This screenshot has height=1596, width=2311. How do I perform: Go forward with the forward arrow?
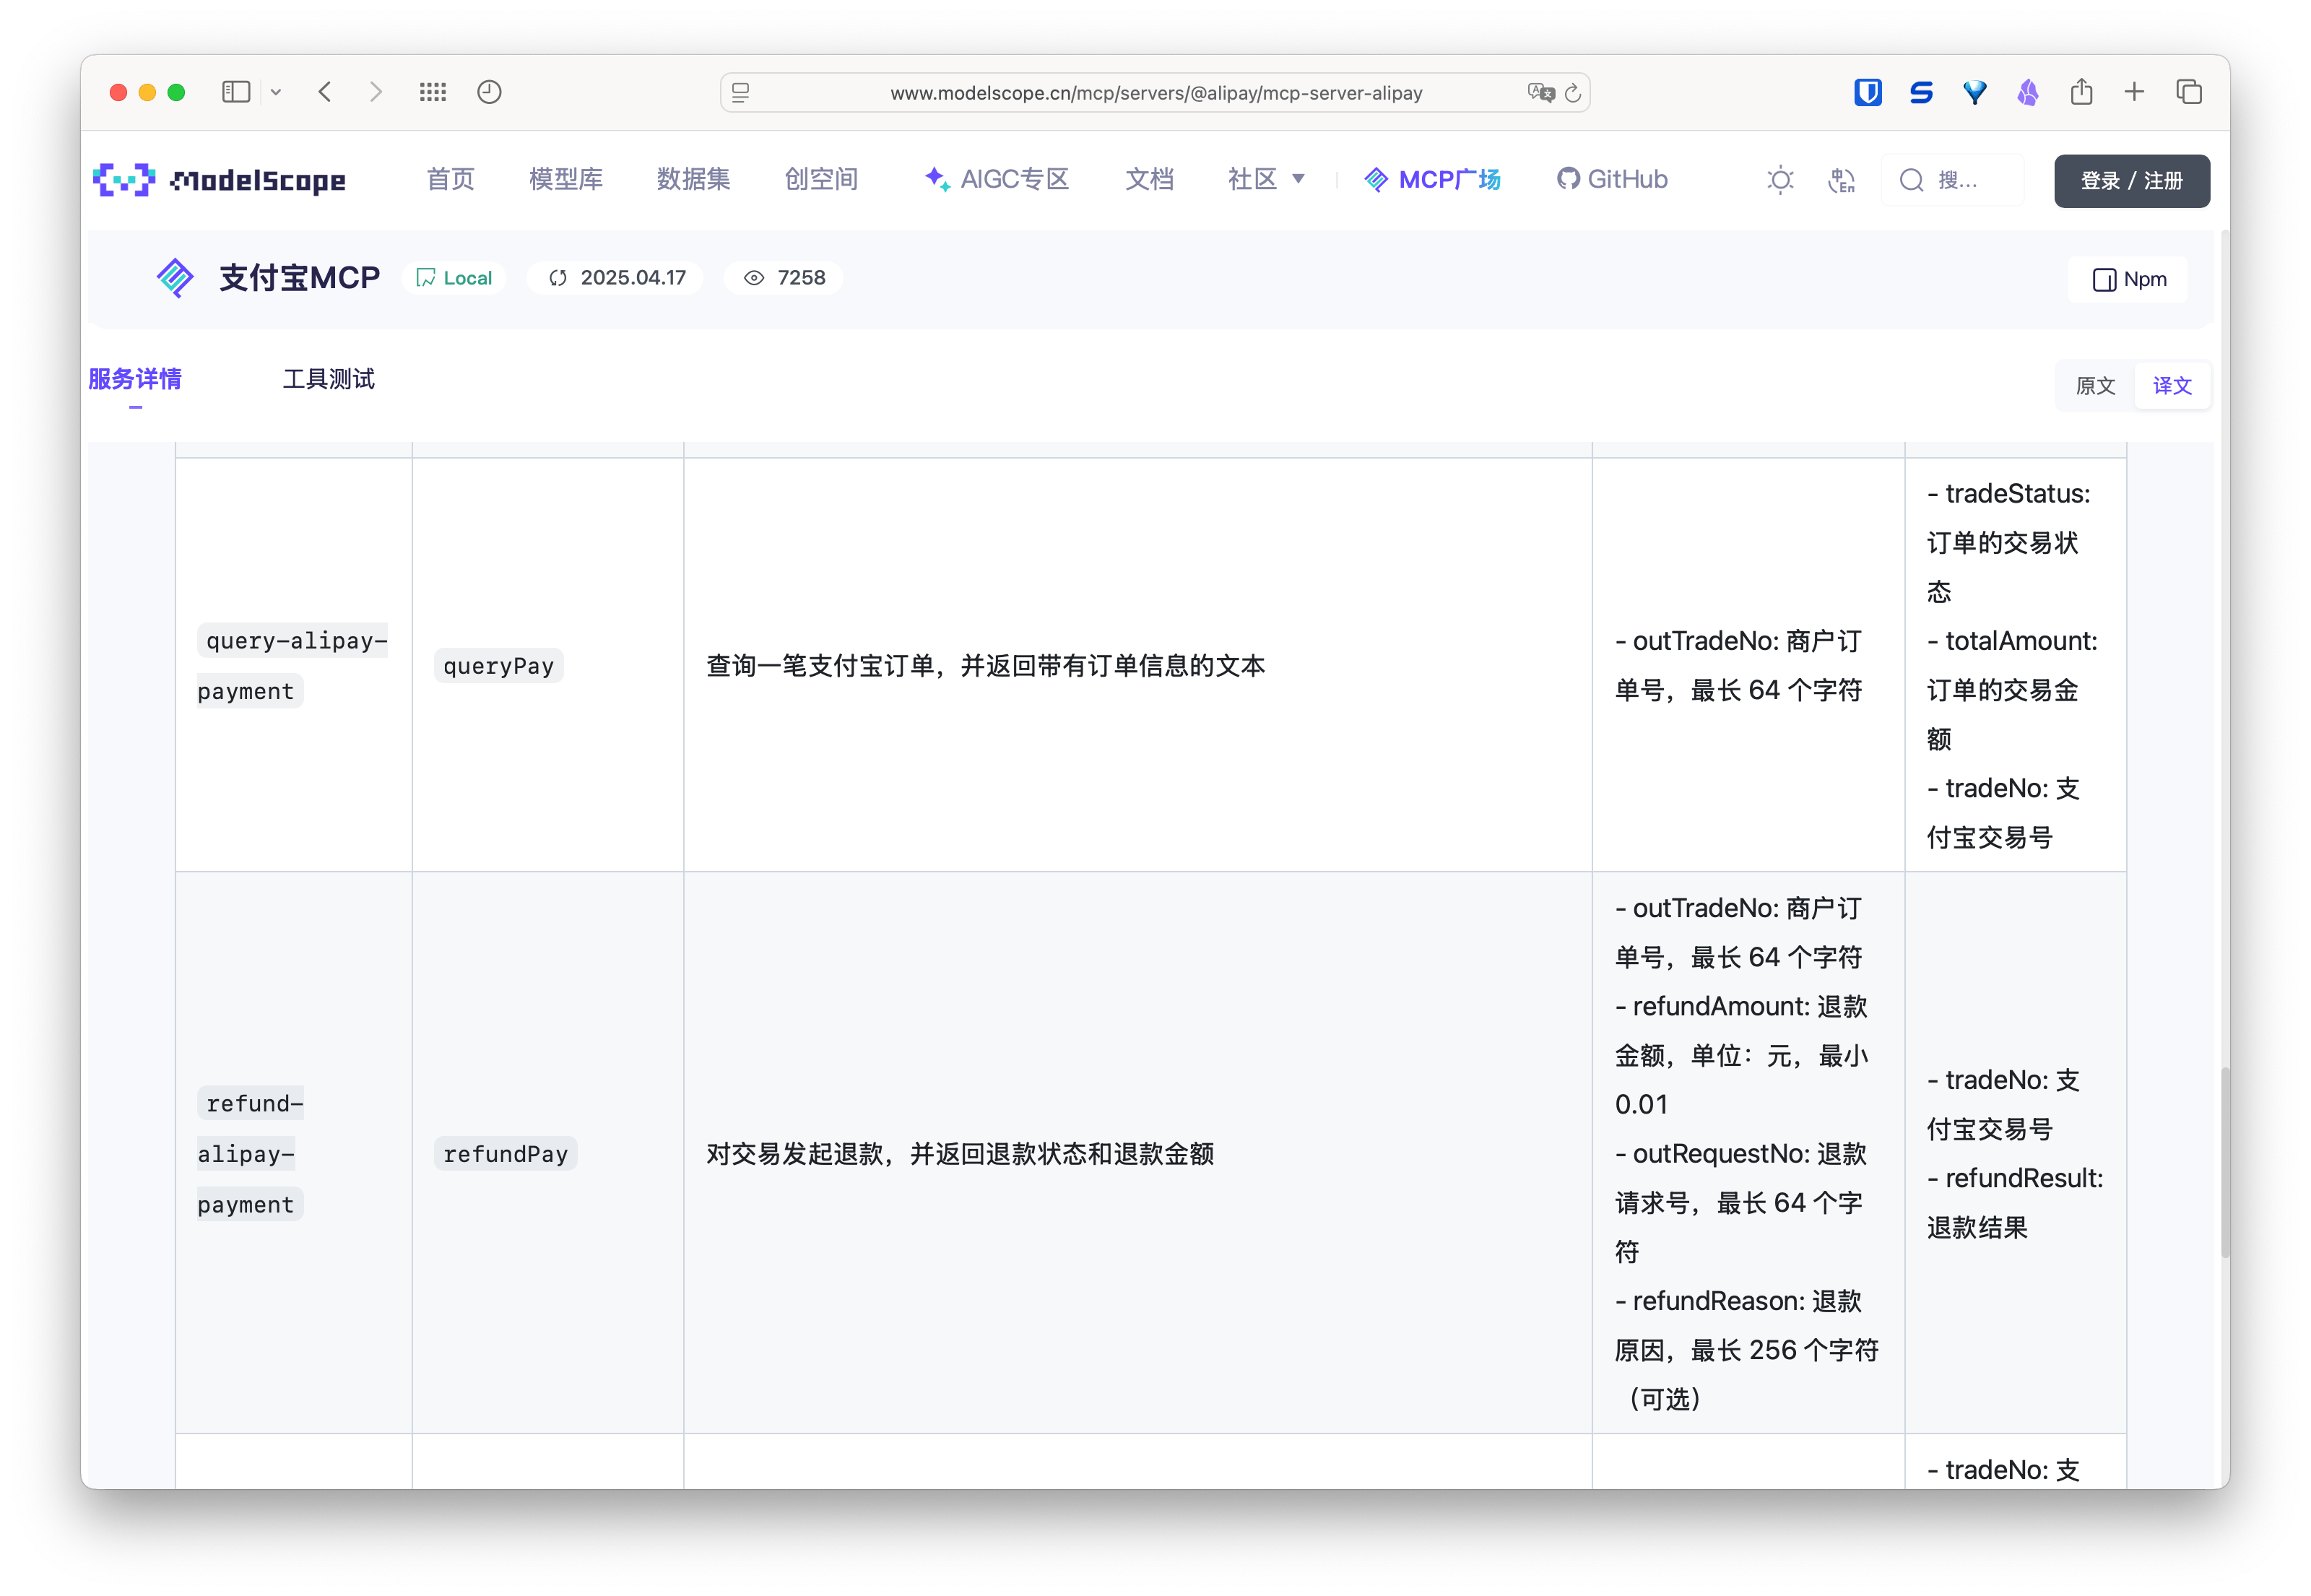[376, 92]
